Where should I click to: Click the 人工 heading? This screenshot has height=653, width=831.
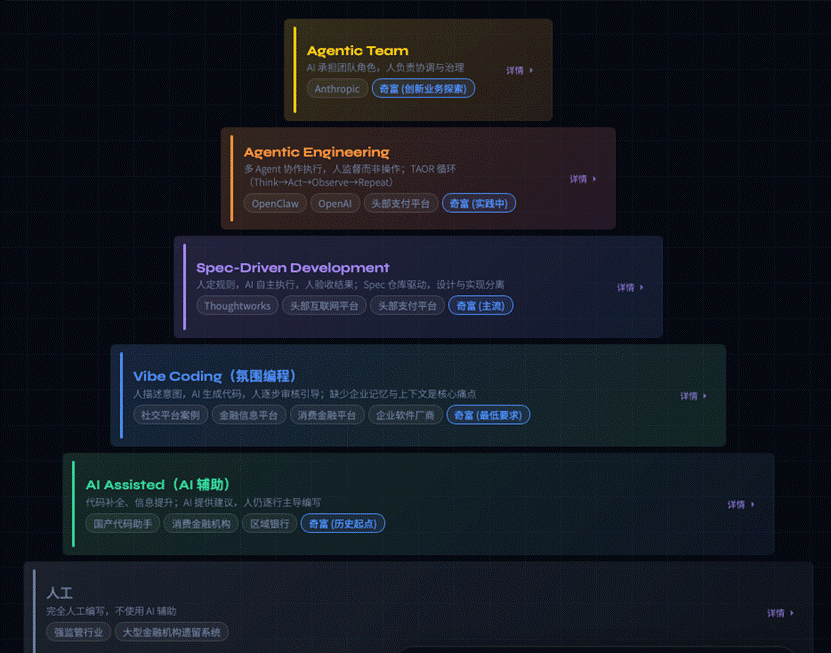click(x=59, y=593)
